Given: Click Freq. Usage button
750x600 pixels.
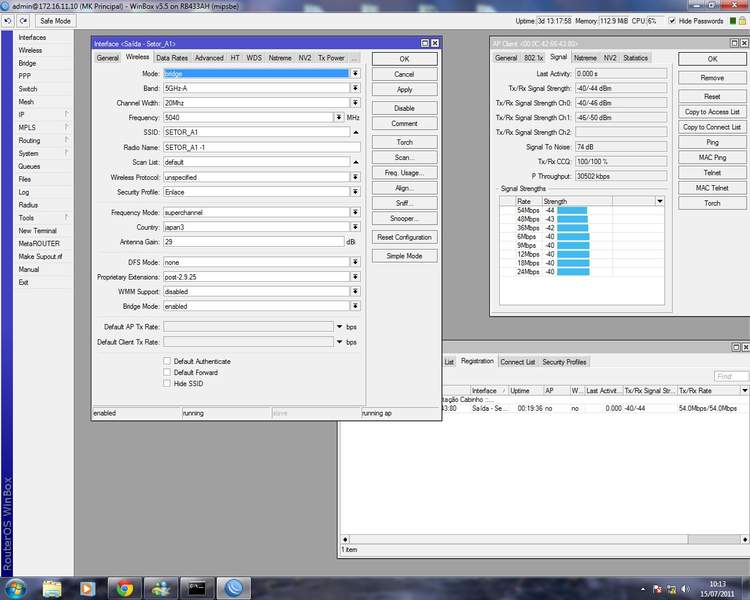Looking at the screenshot, I should click(x=404, y=173).
